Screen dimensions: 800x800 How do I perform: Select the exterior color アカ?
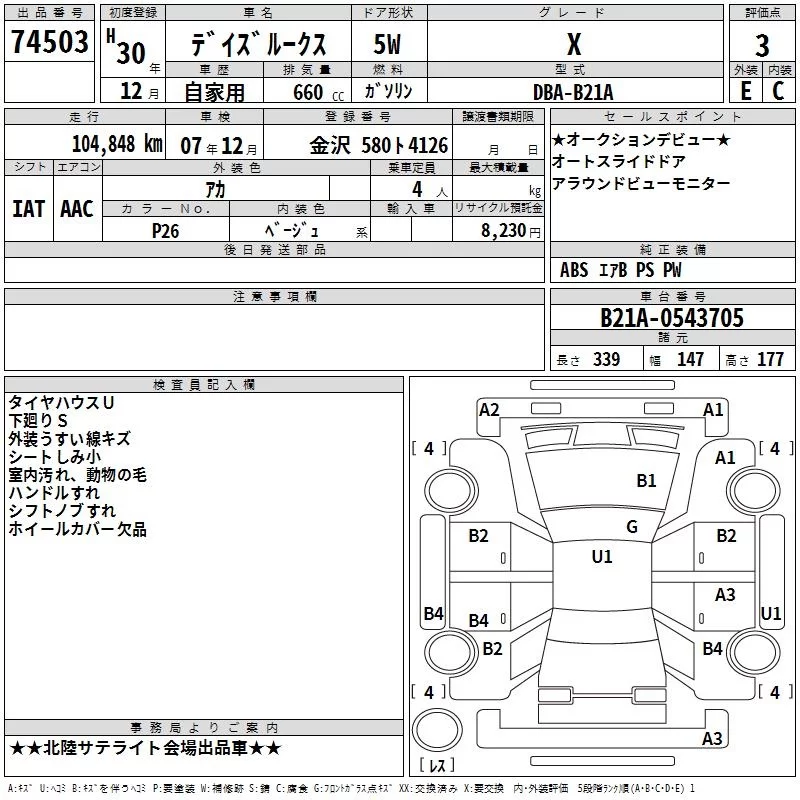[x=215, y=189]
